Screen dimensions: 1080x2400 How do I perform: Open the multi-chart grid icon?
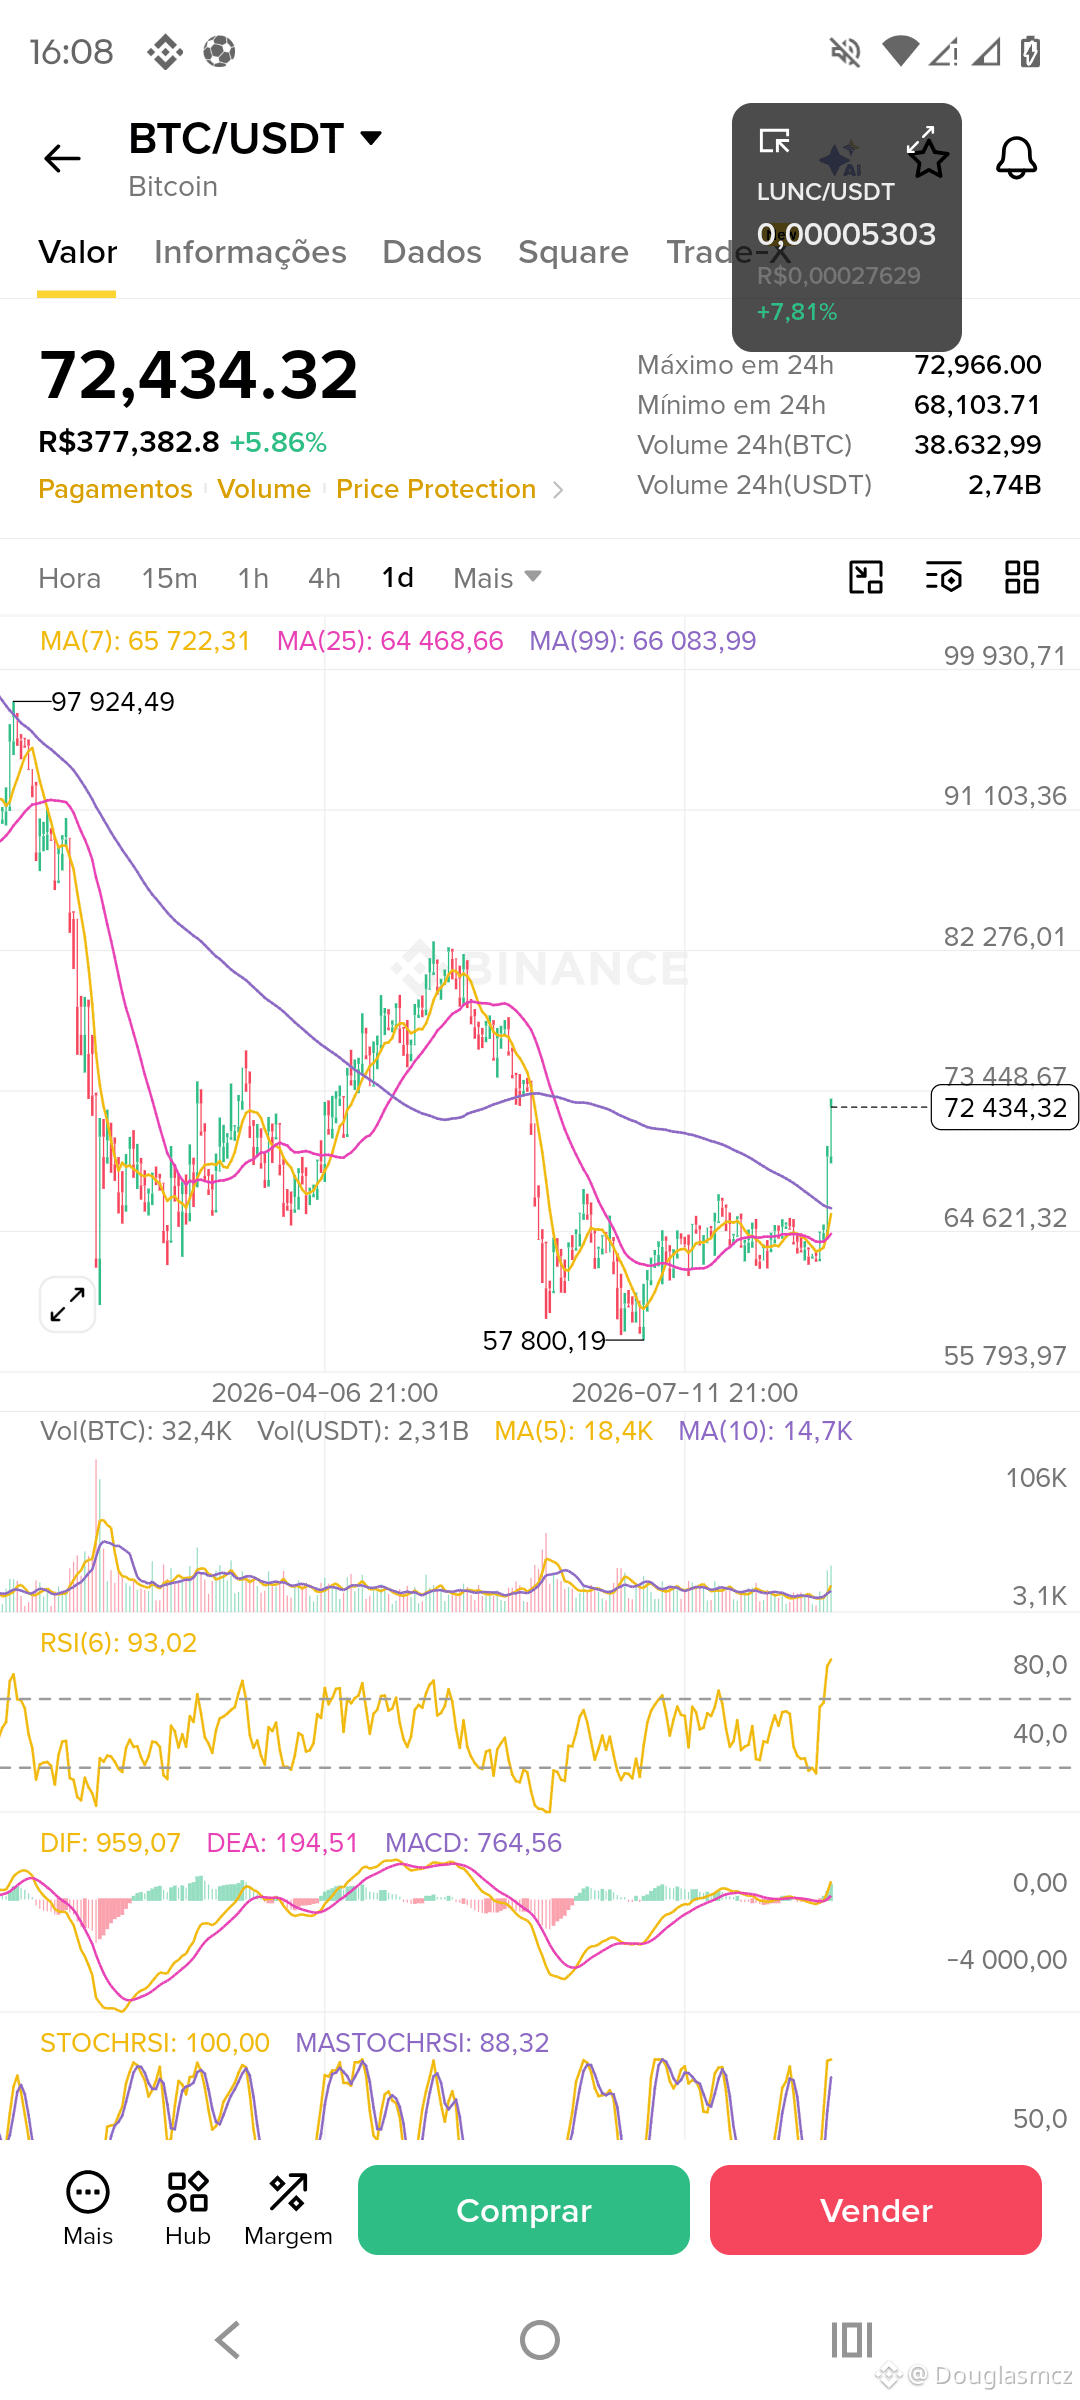1021,577
